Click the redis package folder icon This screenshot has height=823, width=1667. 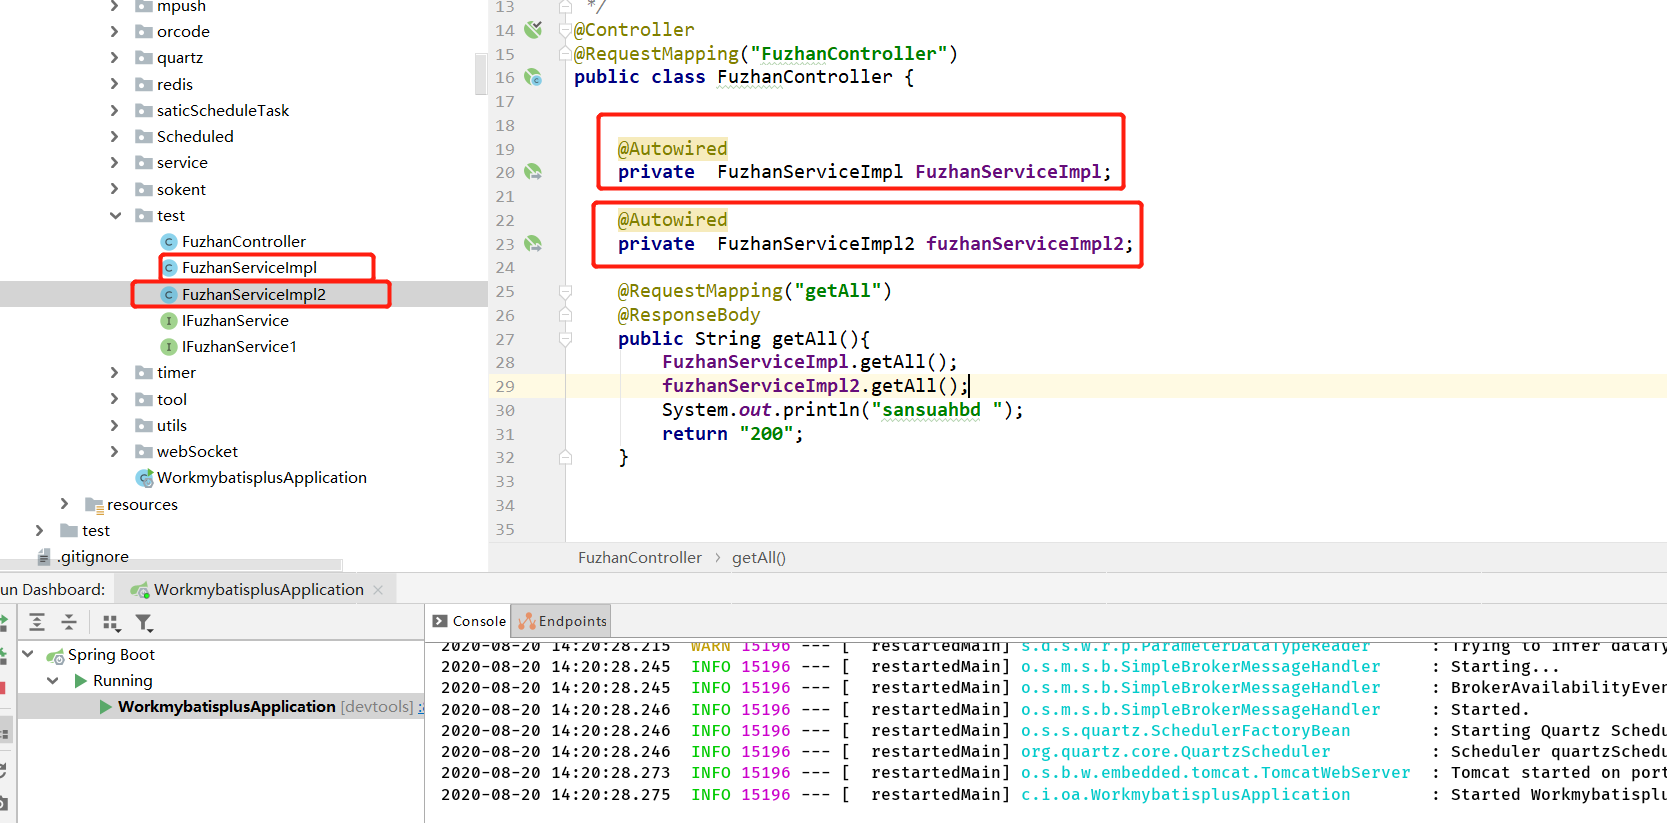(x=144, y=84)
